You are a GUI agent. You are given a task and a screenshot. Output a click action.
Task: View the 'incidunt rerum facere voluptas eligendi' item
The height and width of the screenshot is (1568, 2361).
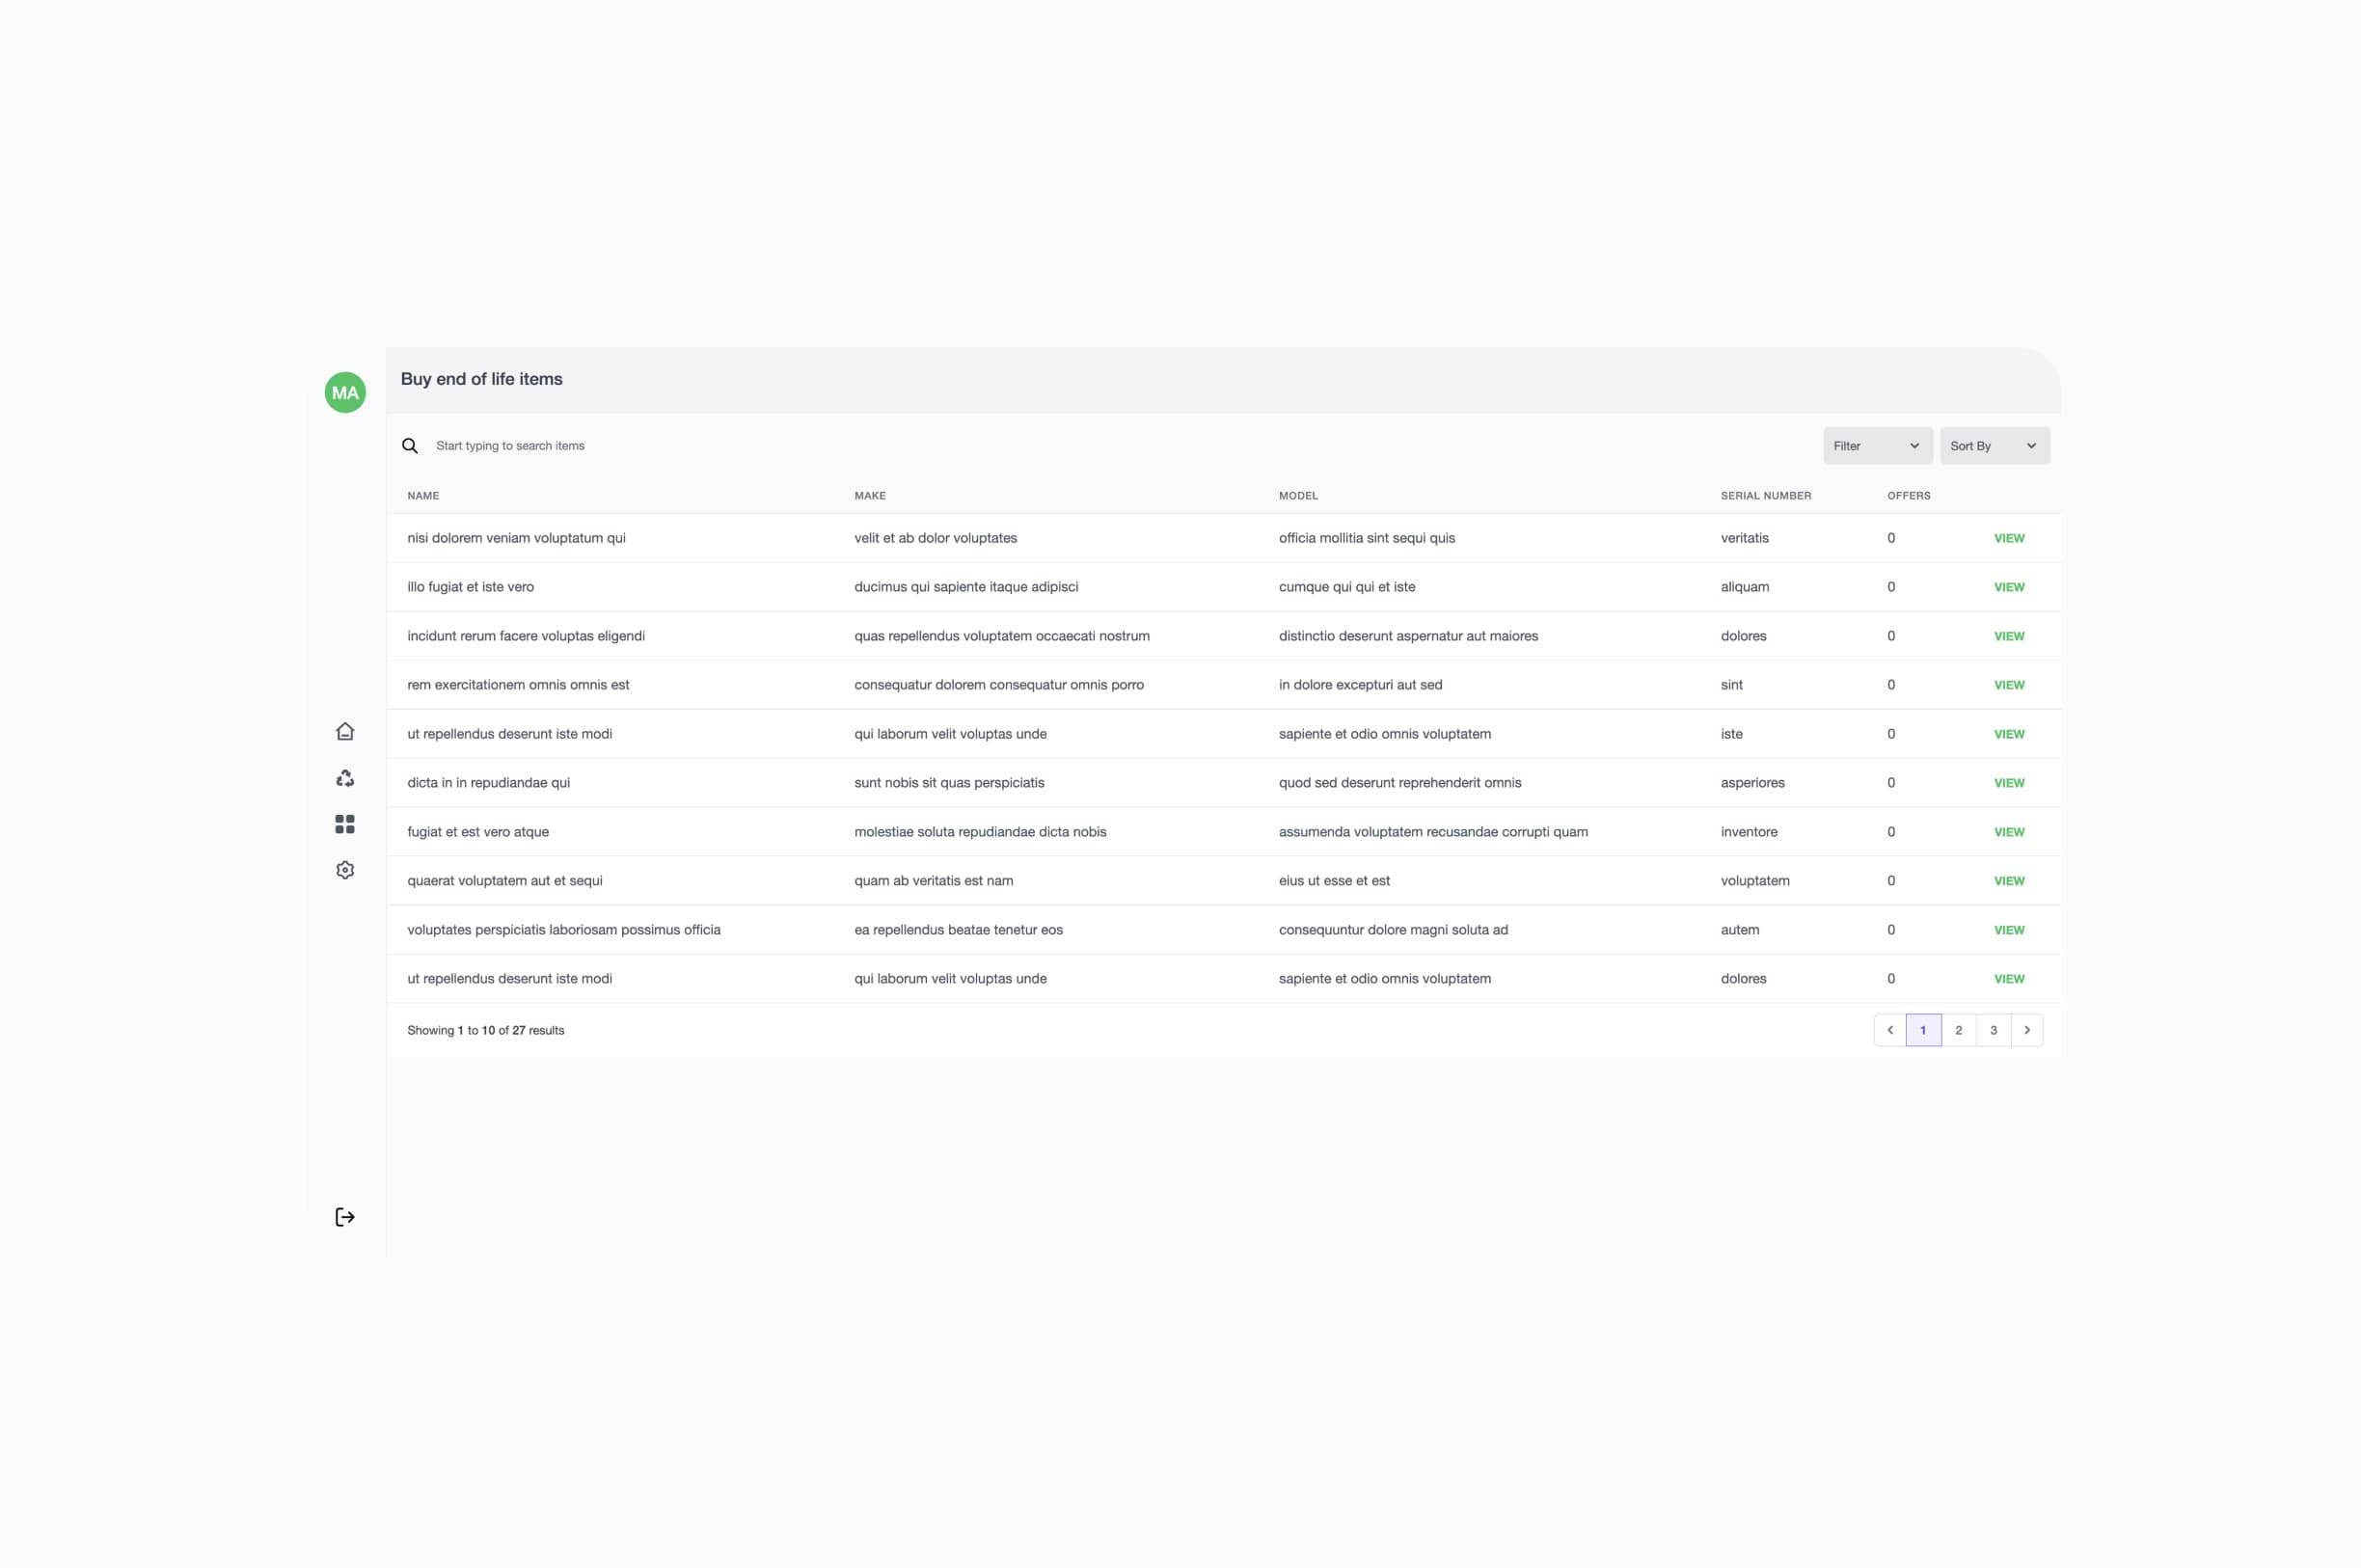tap(2009, 636)
